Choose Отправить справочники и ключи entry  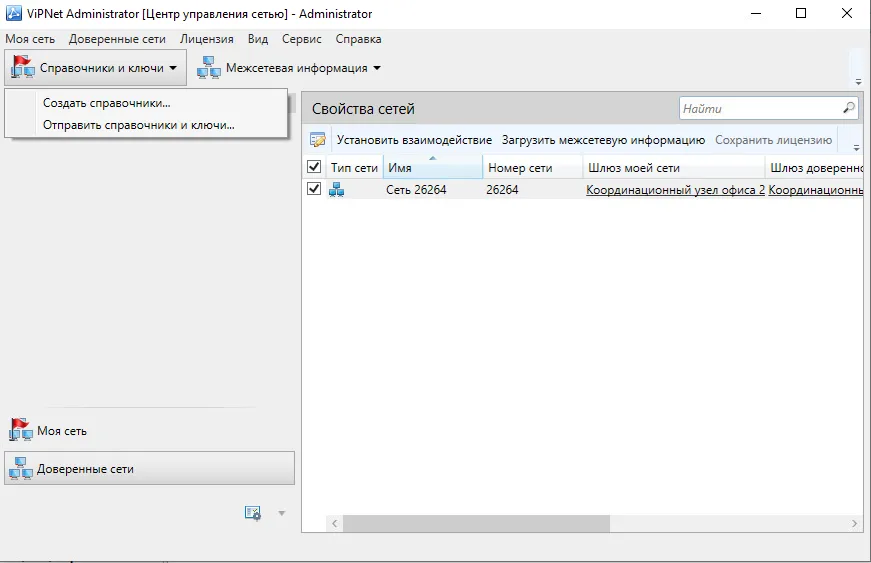coord(139,125)
